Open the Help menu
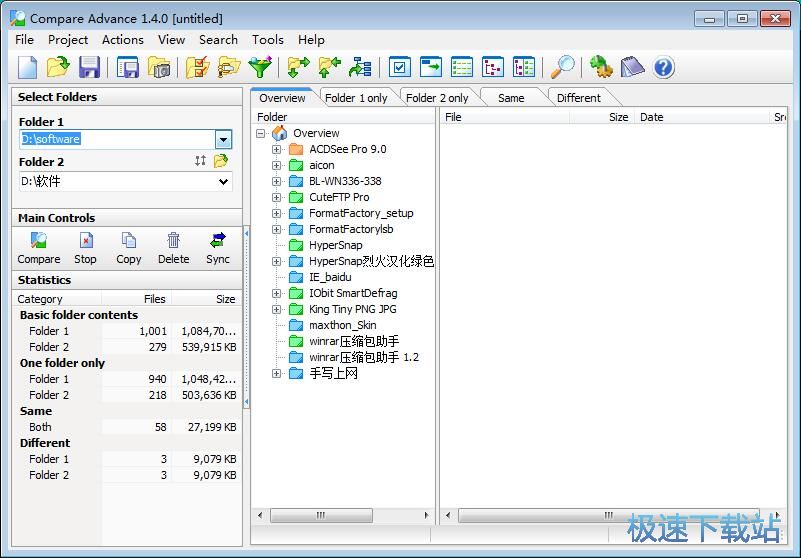The image size is (801, 558). pyautogui.click(x=311, y=40)
